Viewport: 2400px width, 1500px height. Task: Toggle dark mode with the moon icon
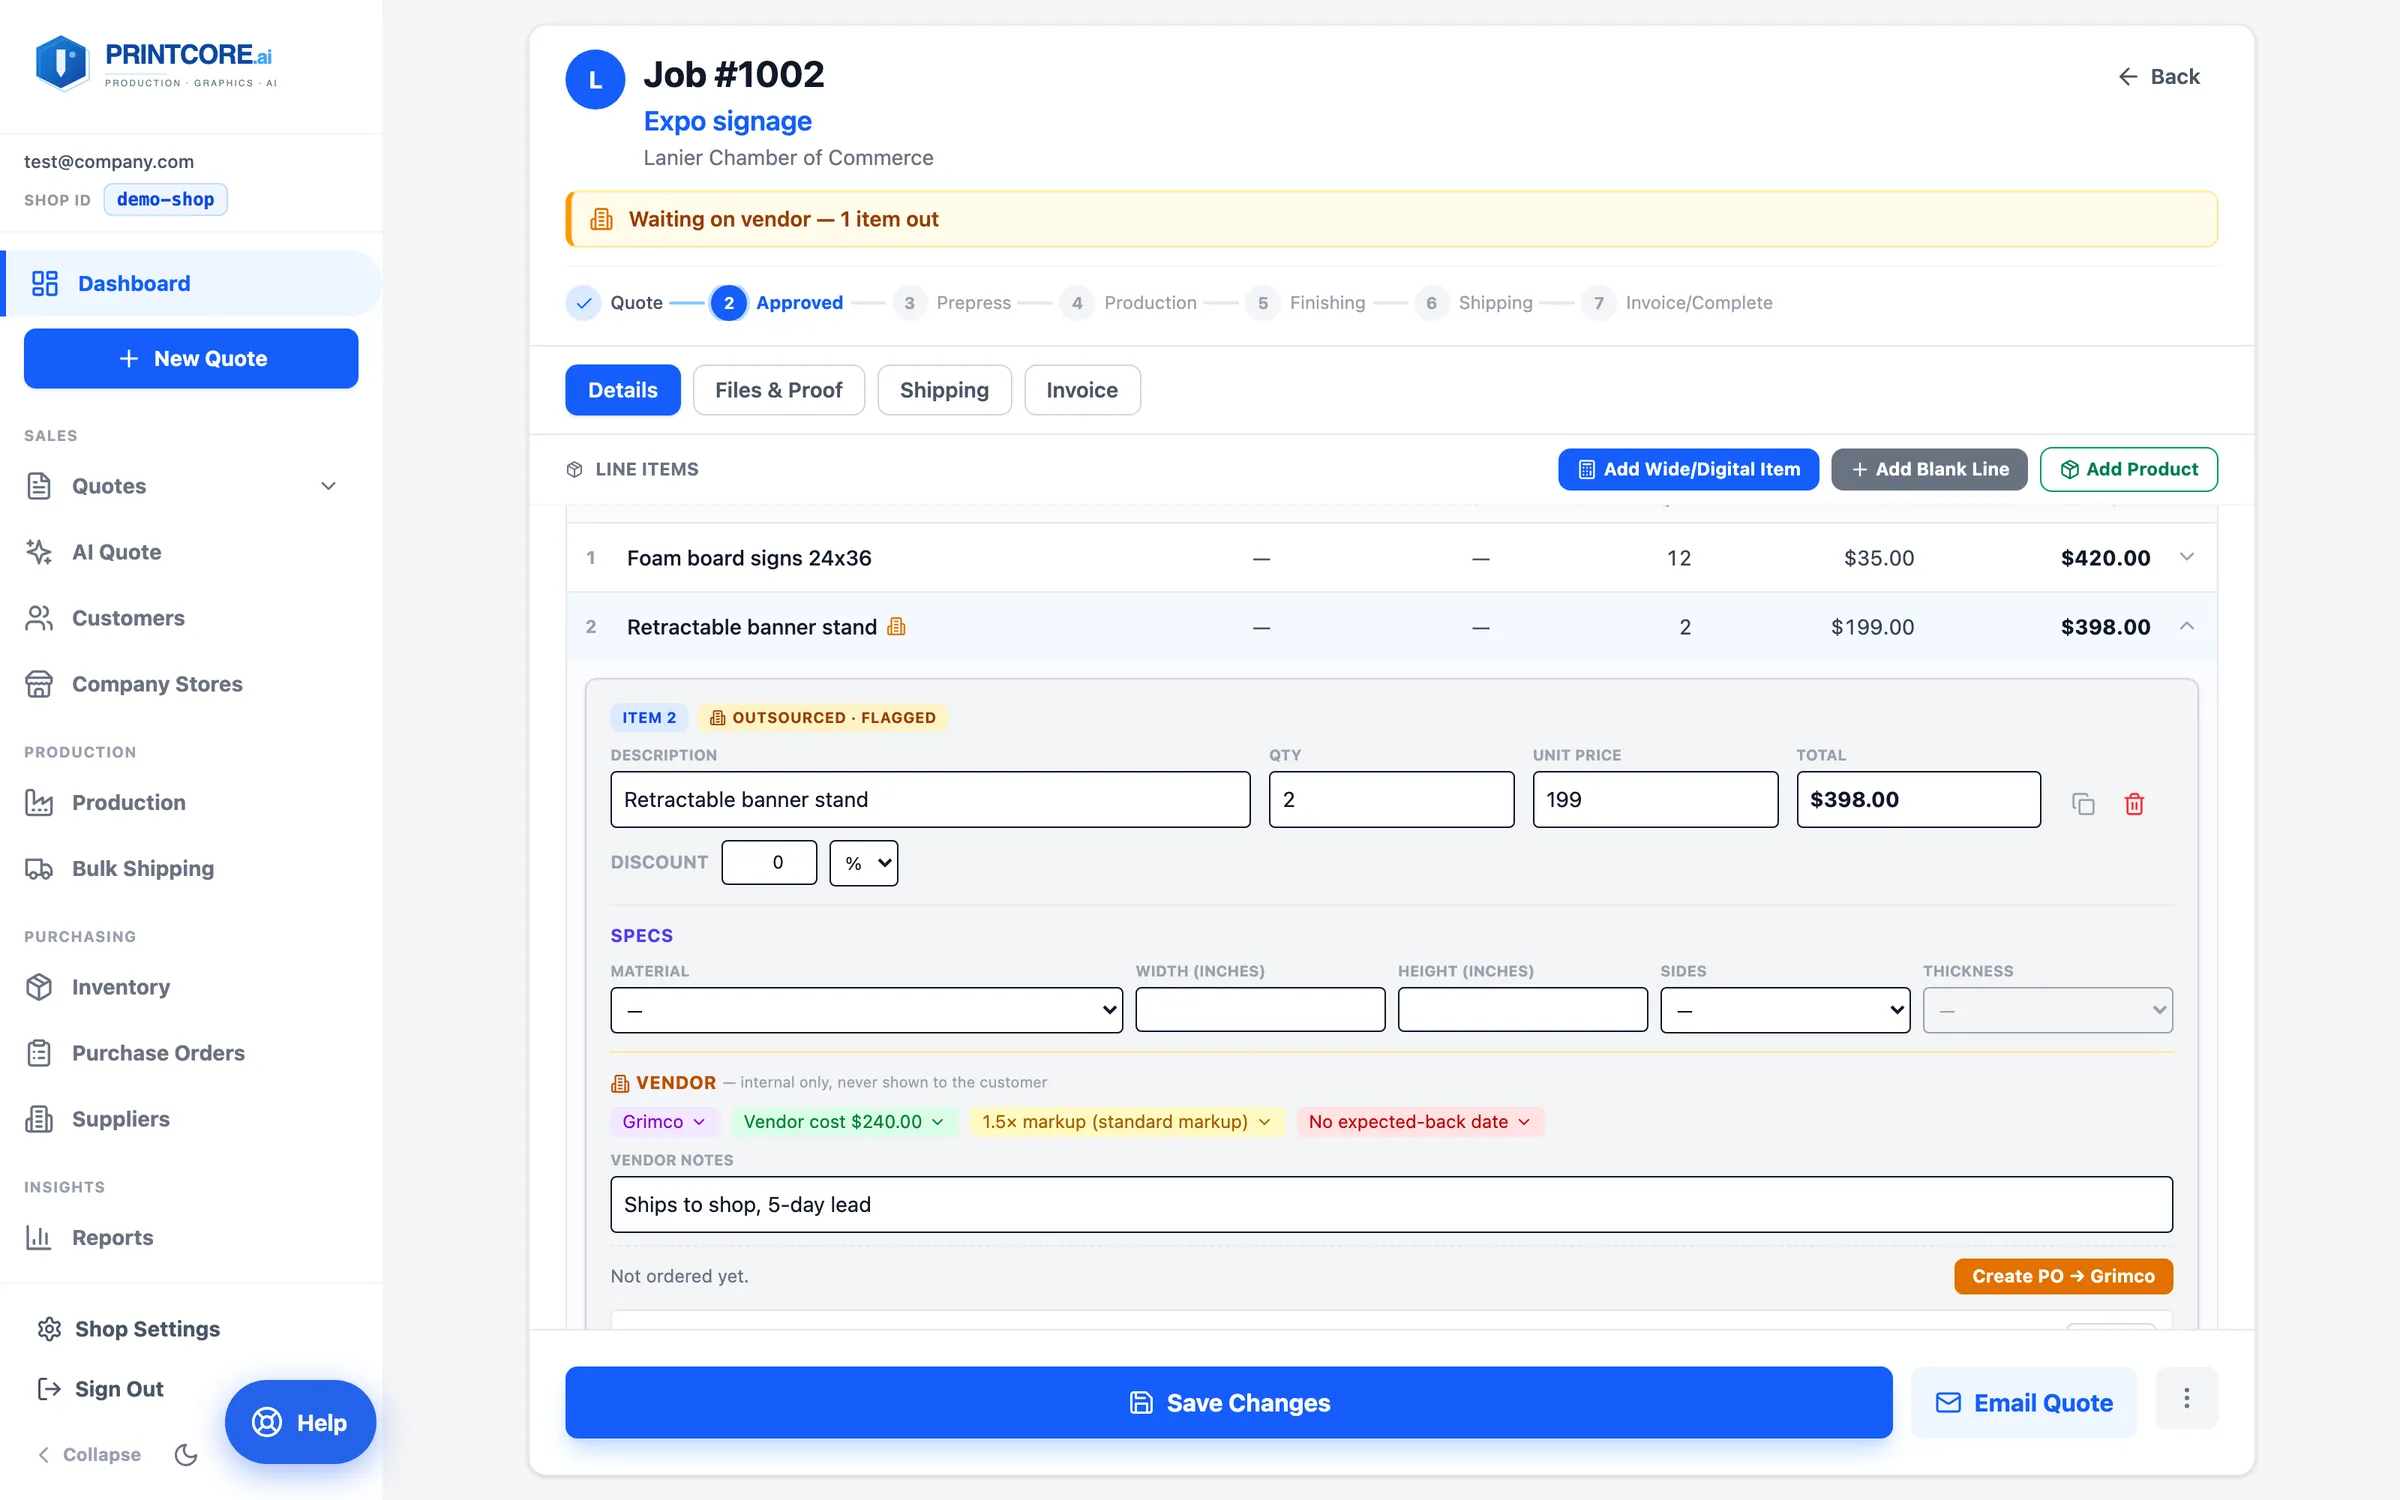click(x=186, y=1454)
